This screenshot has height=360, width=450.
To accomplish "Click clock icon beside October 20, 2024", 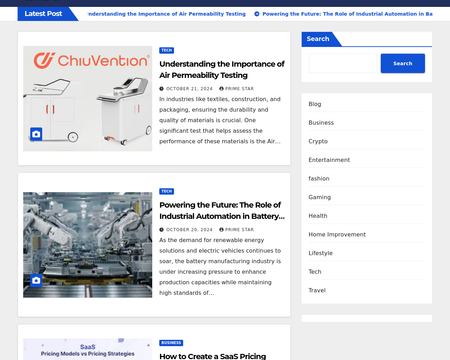I will pos(162,230).
